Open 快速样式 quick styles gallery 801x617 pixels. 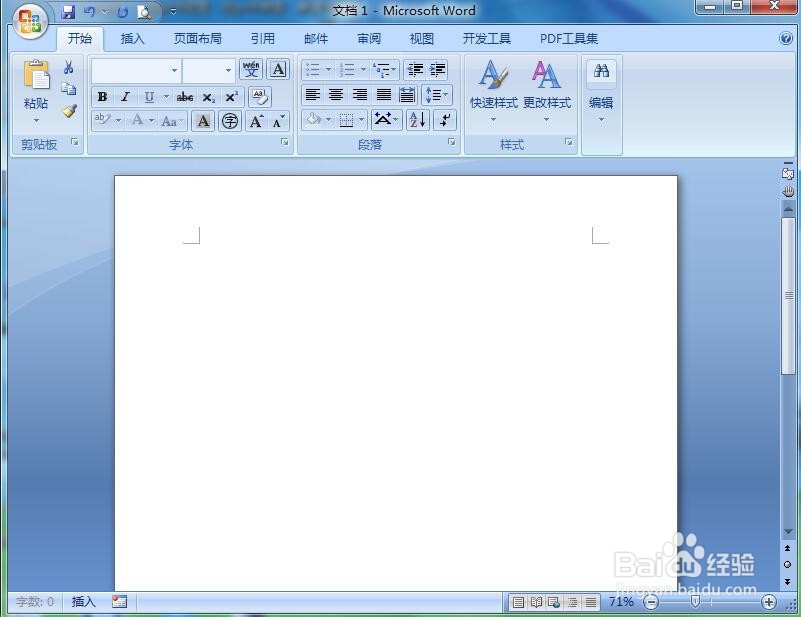click(493, 92)
